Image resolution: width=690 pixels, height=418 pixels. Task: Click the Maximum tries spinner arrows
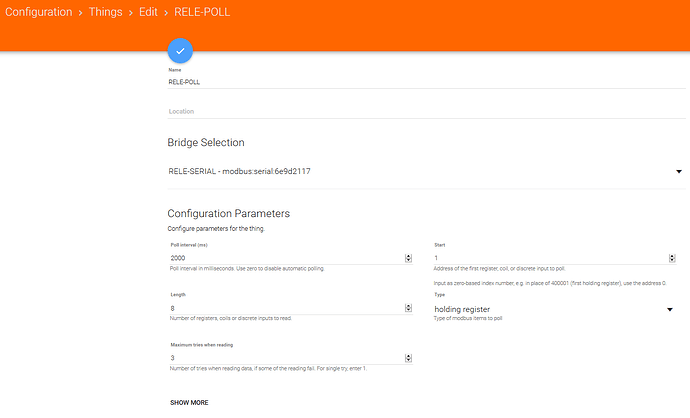tap(408, 359)
